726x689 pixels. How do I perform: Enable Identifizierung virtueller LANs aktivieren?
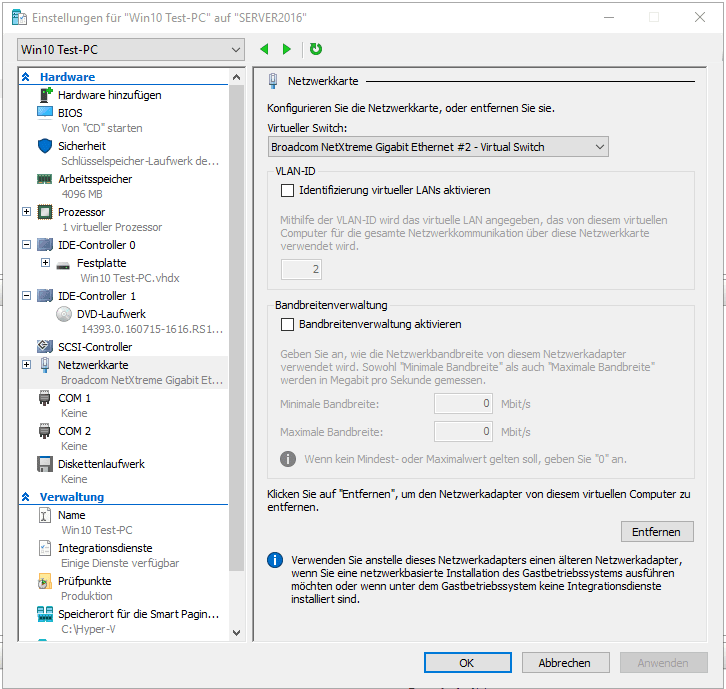tap(288, 190)
